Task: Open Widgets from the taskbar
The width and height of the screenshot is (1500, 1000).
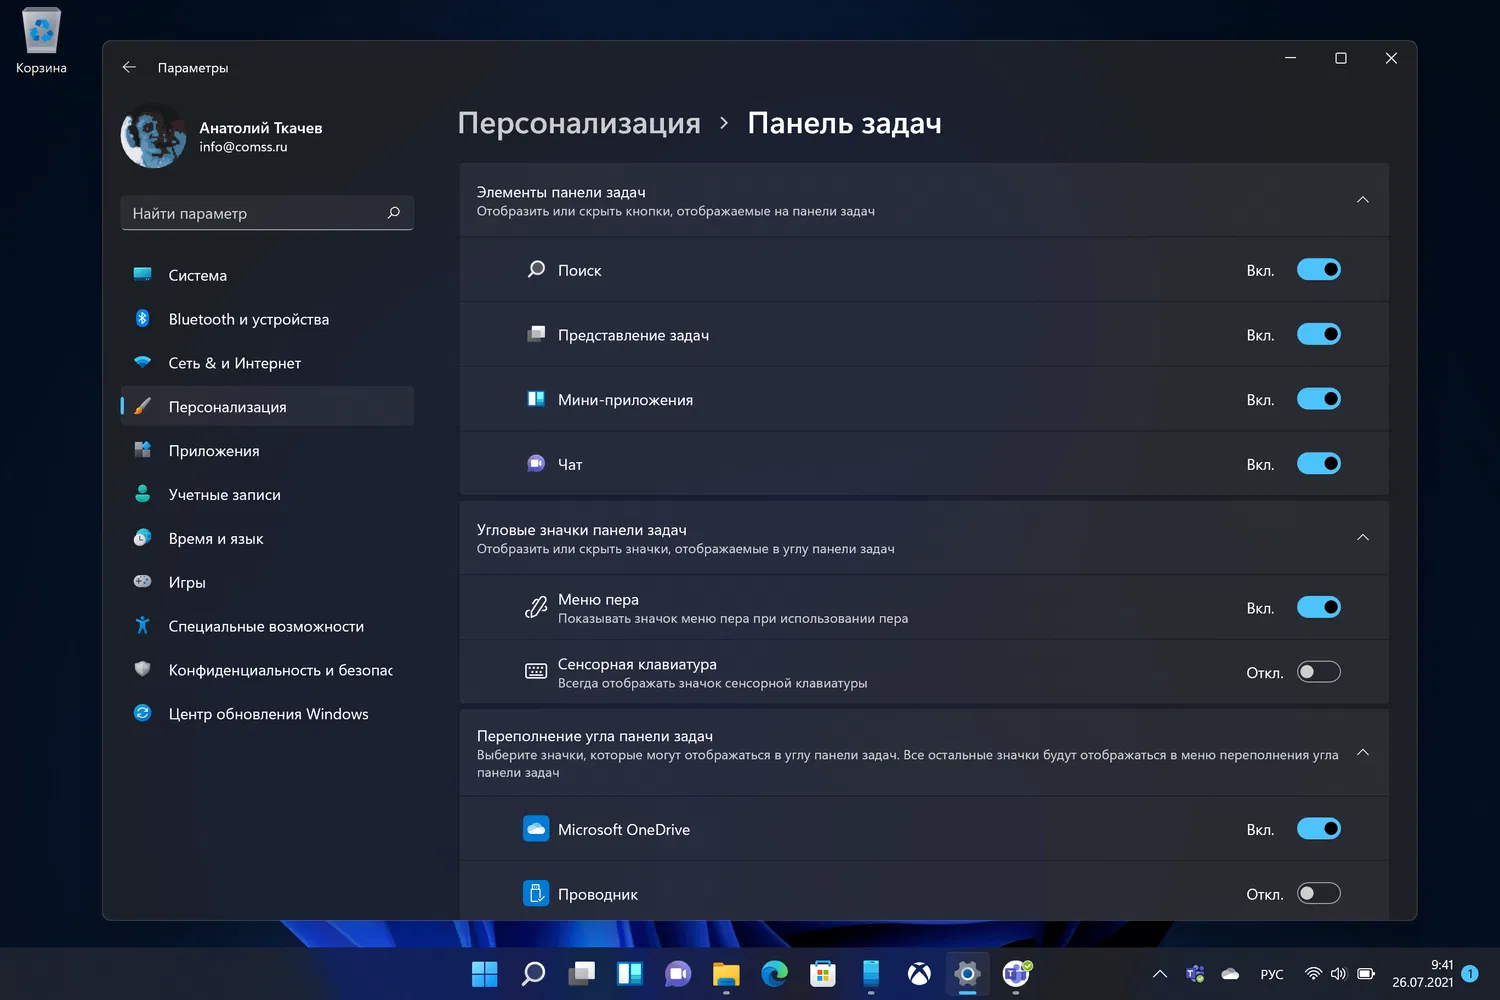Action: click(x=629, y=973)
